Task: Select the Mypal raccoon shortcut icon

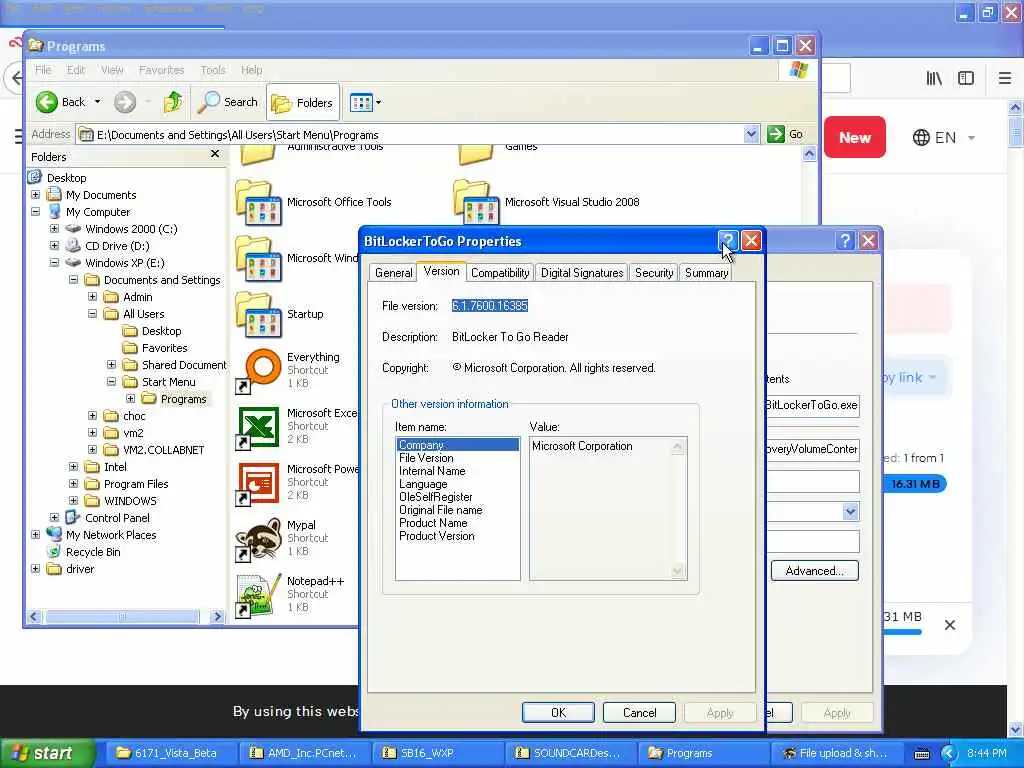Action: coord(259,539)
